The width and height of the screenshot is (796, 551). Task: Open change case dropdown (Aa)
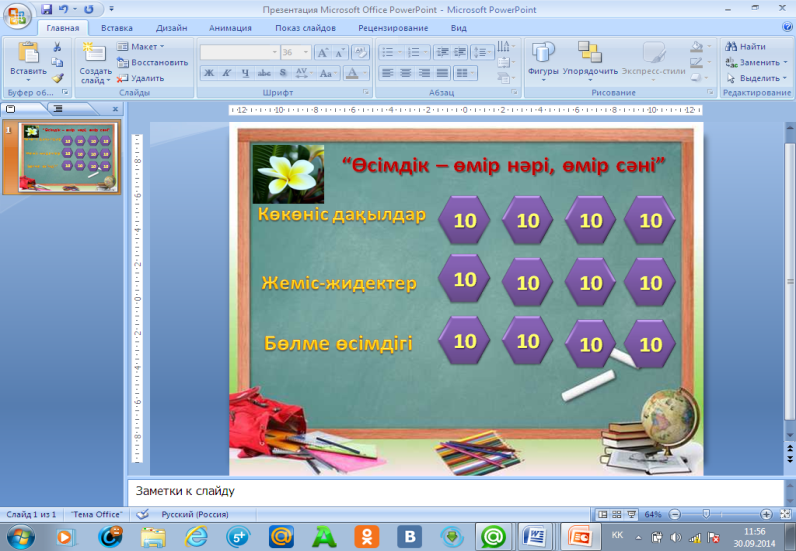tap(327, 73)
